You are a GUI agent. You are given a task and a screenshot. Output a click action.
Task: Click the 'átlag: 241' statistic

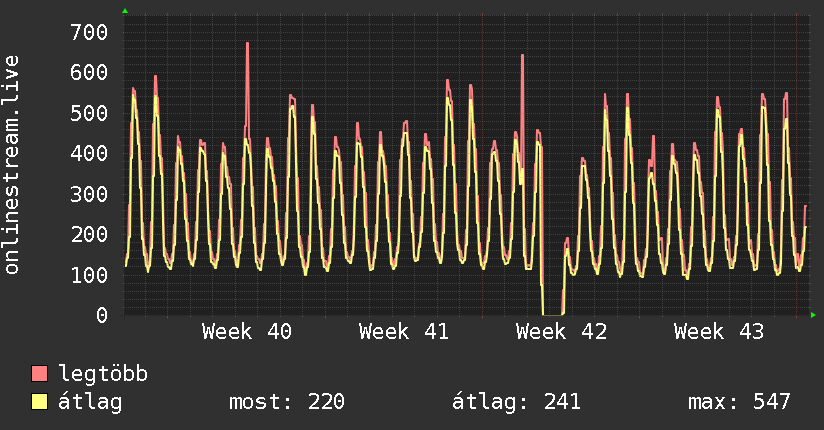coord(516,402)
